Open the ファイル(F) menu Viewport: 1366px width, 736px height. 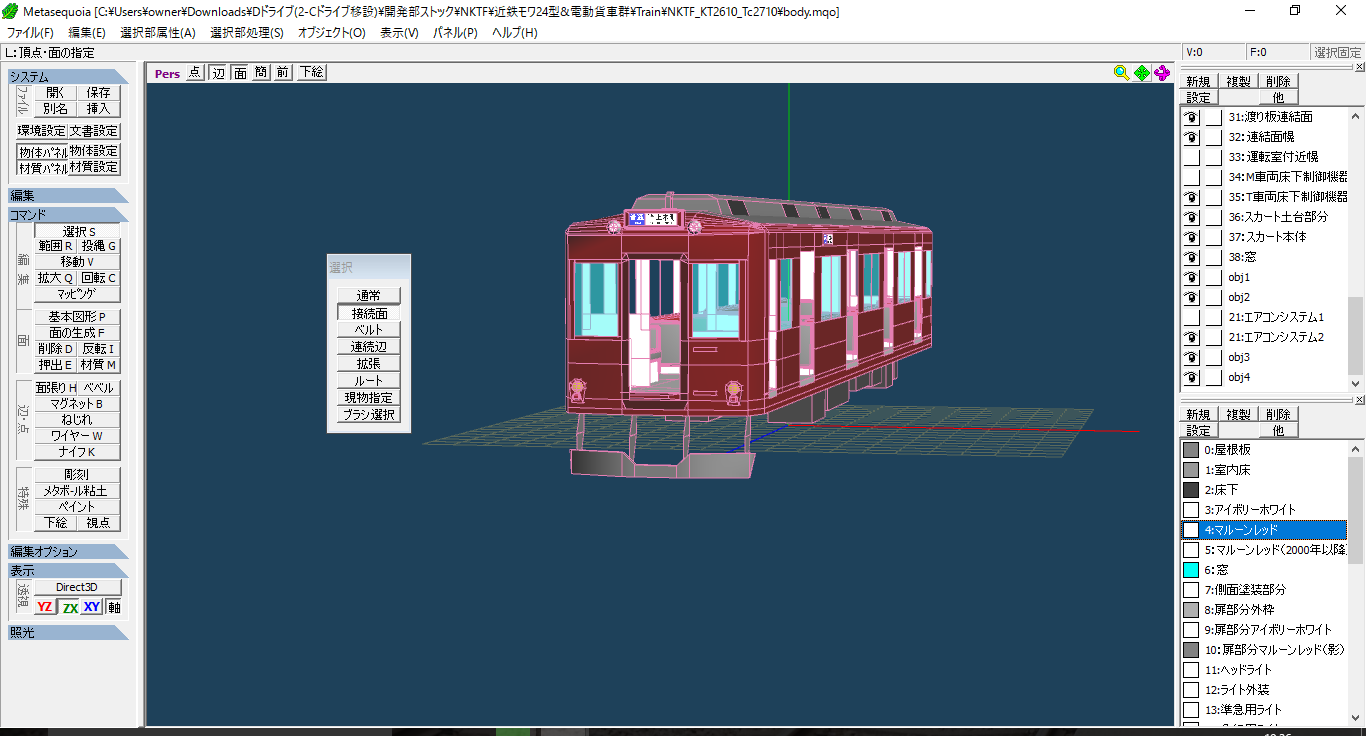(x=30, y=32)
